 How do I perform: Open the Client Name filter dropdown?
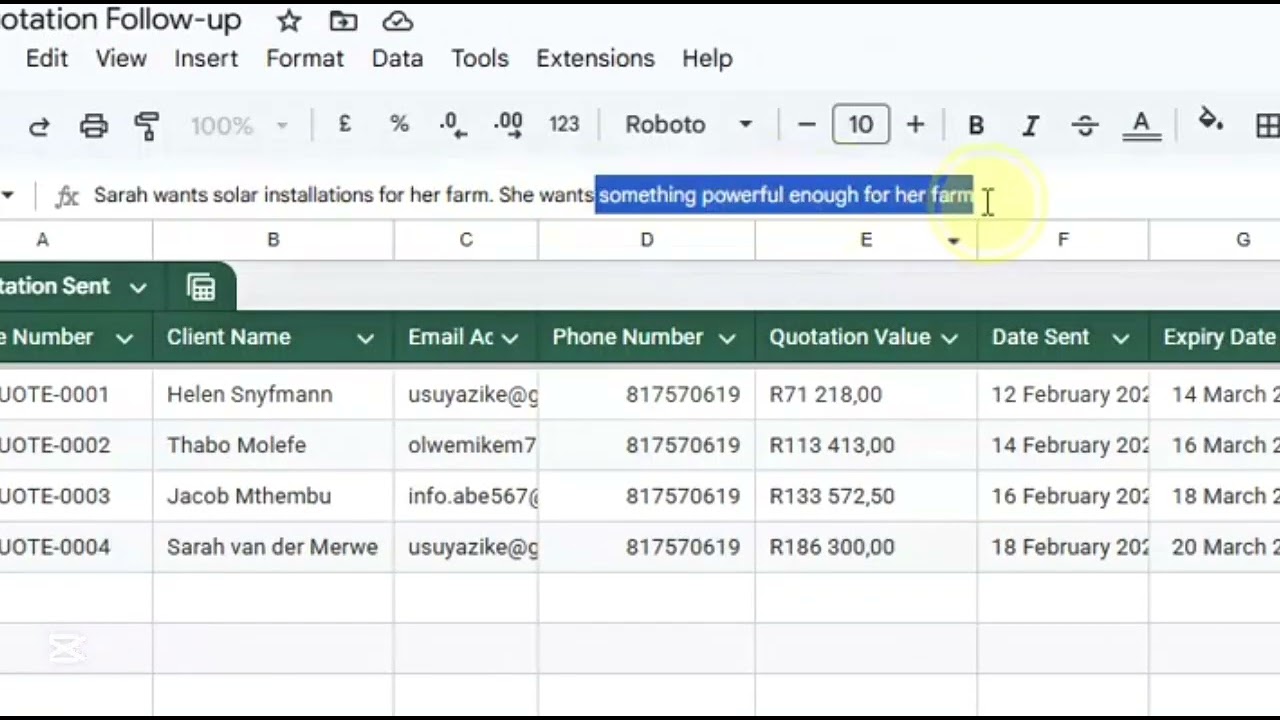(366, 339)
